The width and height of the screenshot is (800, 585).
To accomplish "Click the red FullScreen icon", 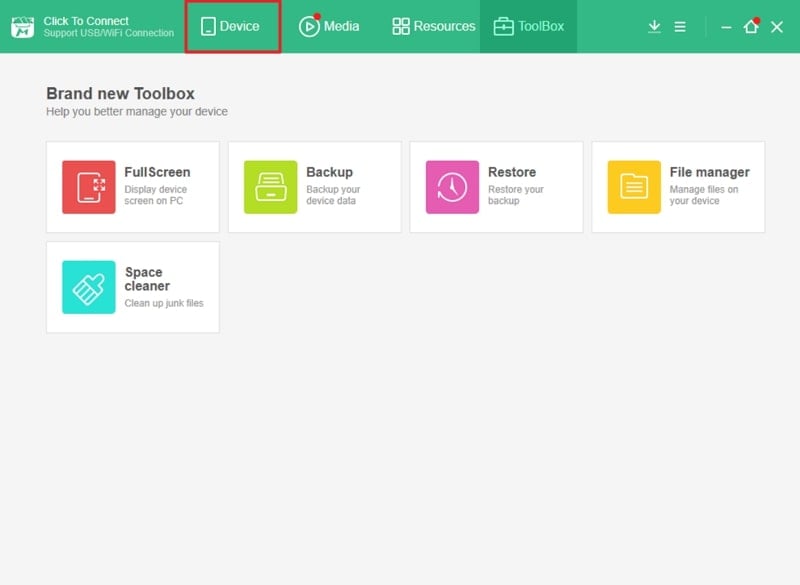I will [x=89, y=187].
